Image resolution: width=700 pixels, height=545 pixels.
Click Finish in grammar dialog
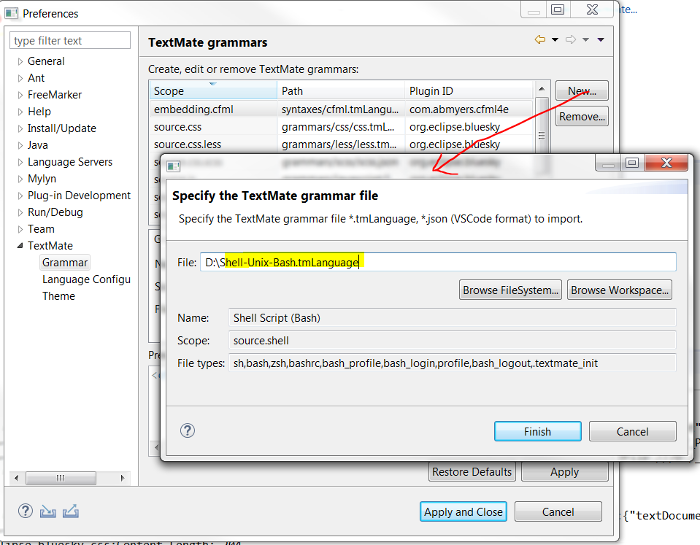(538, 432)
